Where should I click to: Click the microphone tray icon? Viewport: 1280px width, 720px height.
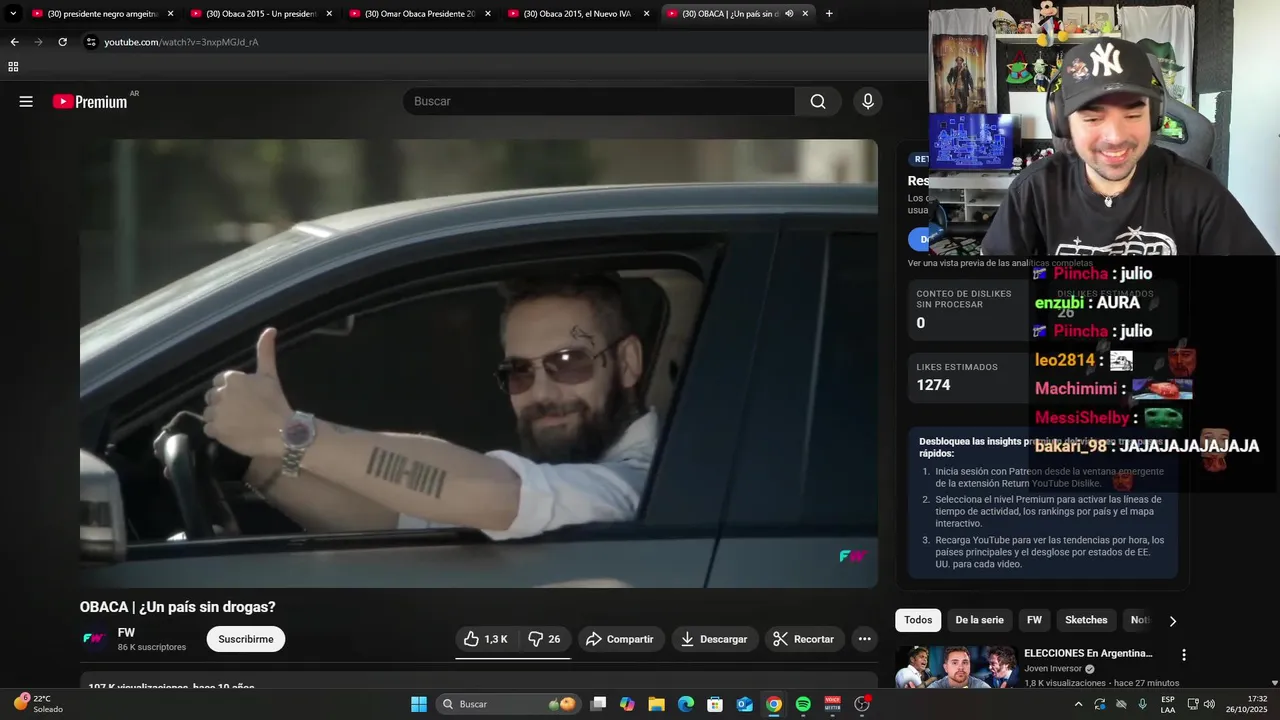(1142, 704)
